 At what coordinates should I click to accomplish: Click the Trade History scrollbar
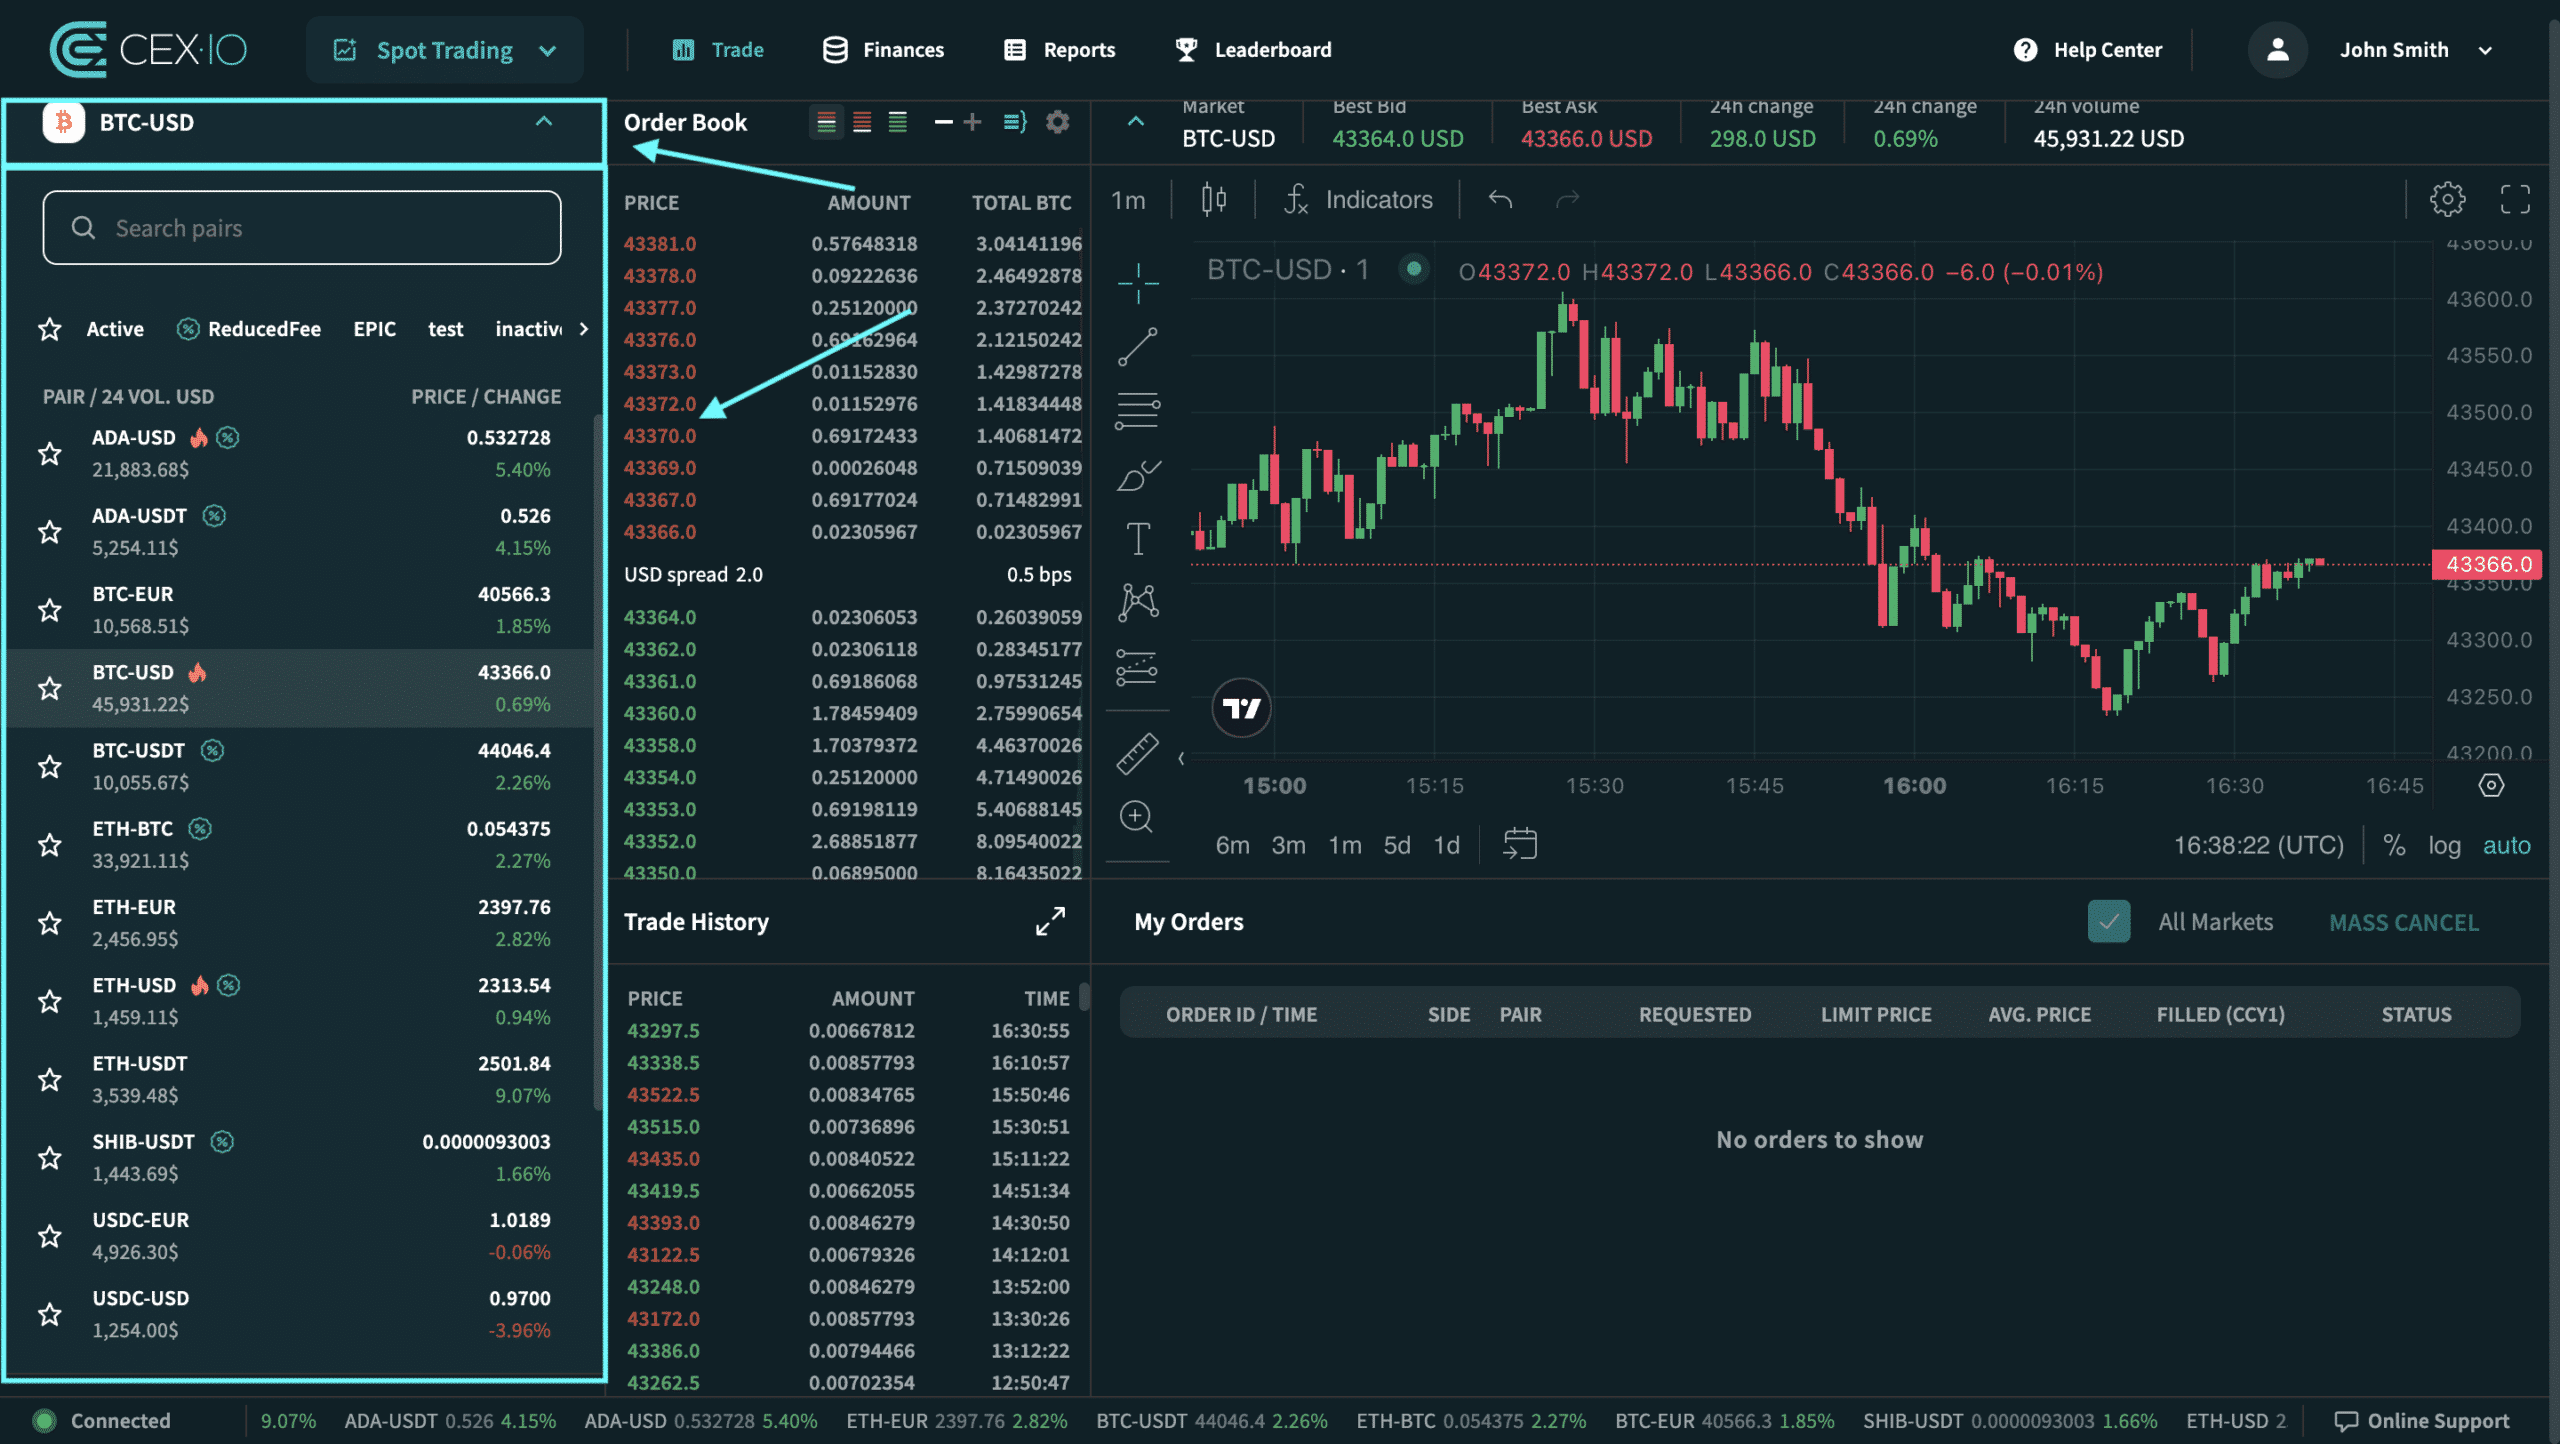(x=1084, y=996)
